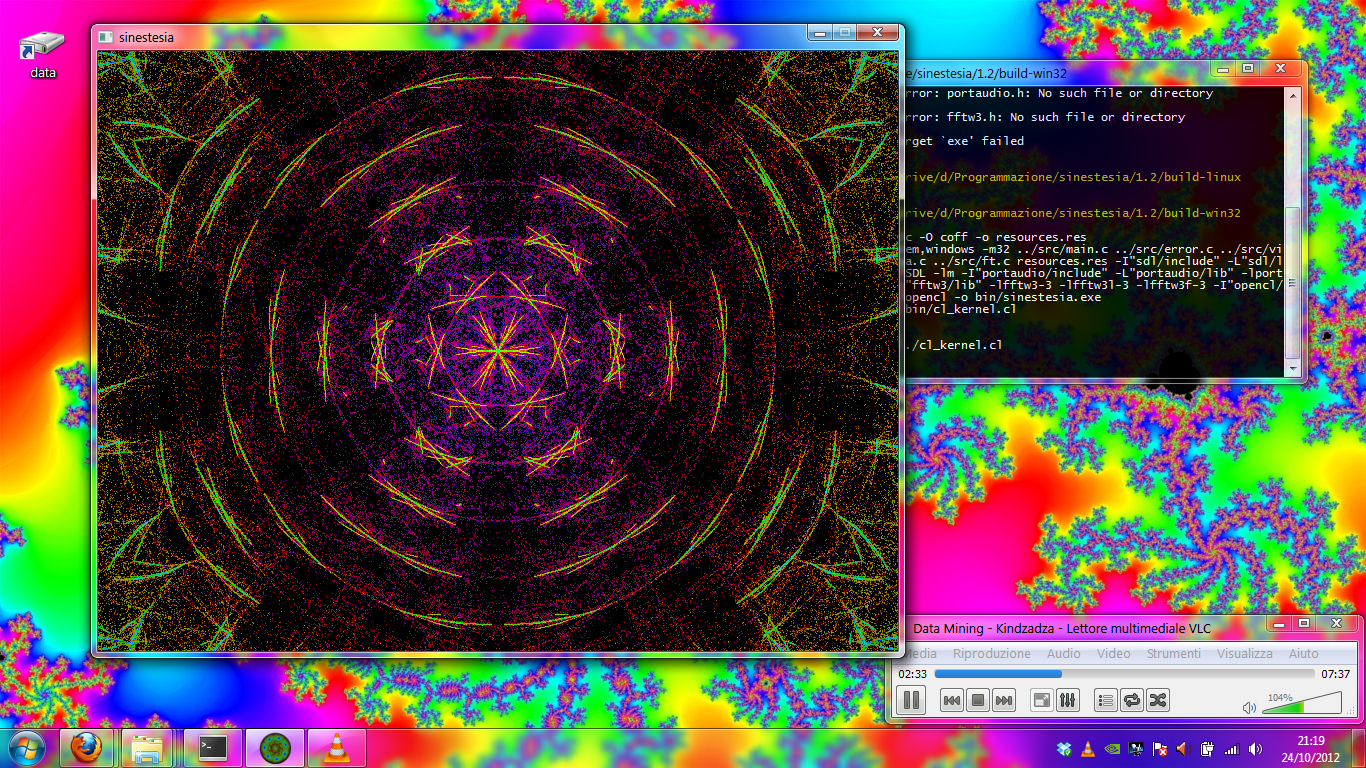Screen dimensions: 1366x768
Task: Toggle VLC loop repeat mode
Action: (1132, 701)
